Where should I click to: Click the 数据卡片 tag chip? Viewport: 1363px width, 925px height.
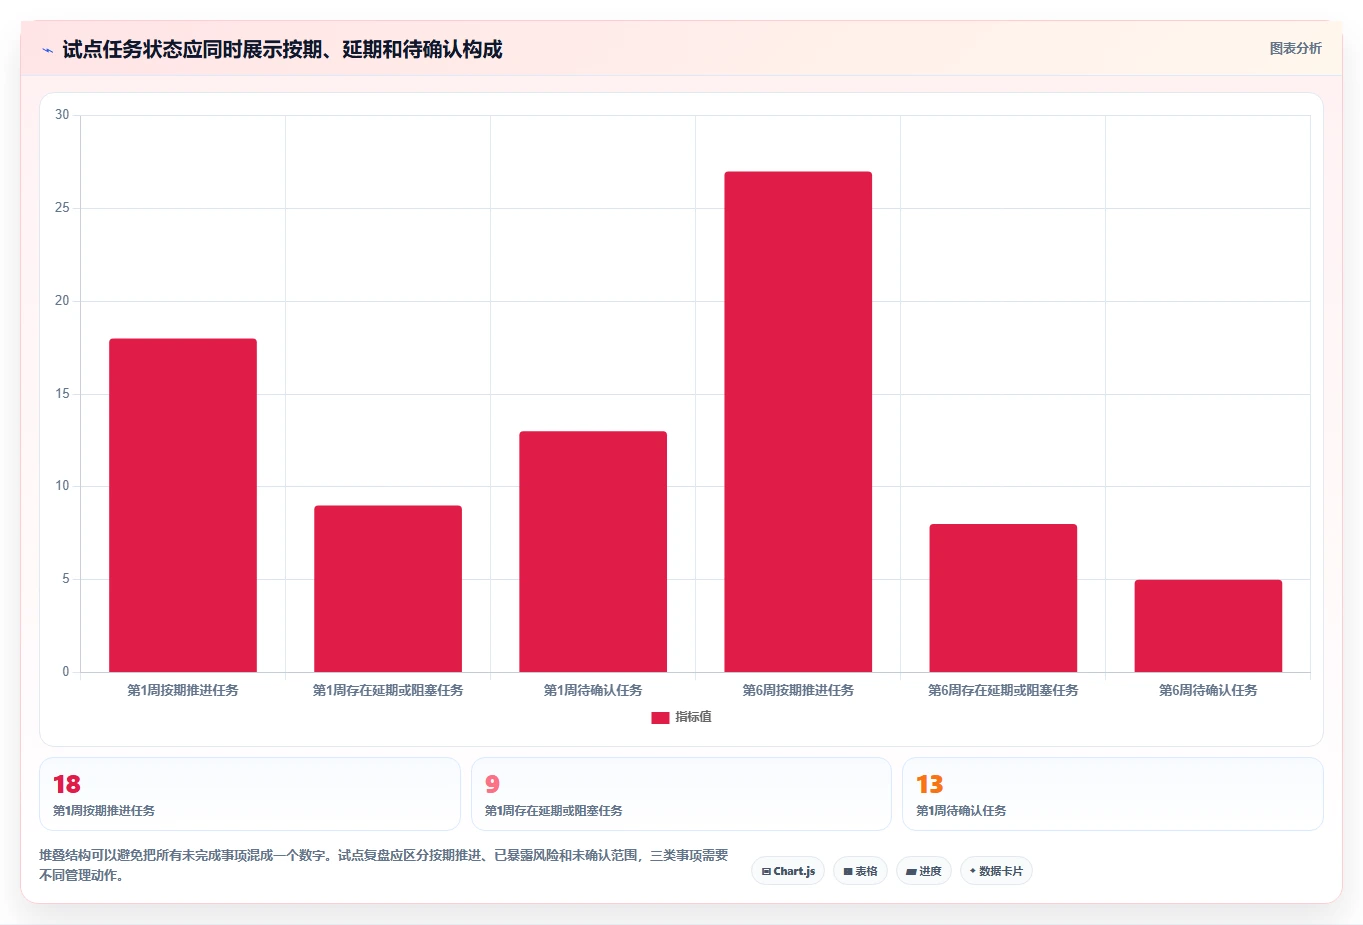point(996,871)
